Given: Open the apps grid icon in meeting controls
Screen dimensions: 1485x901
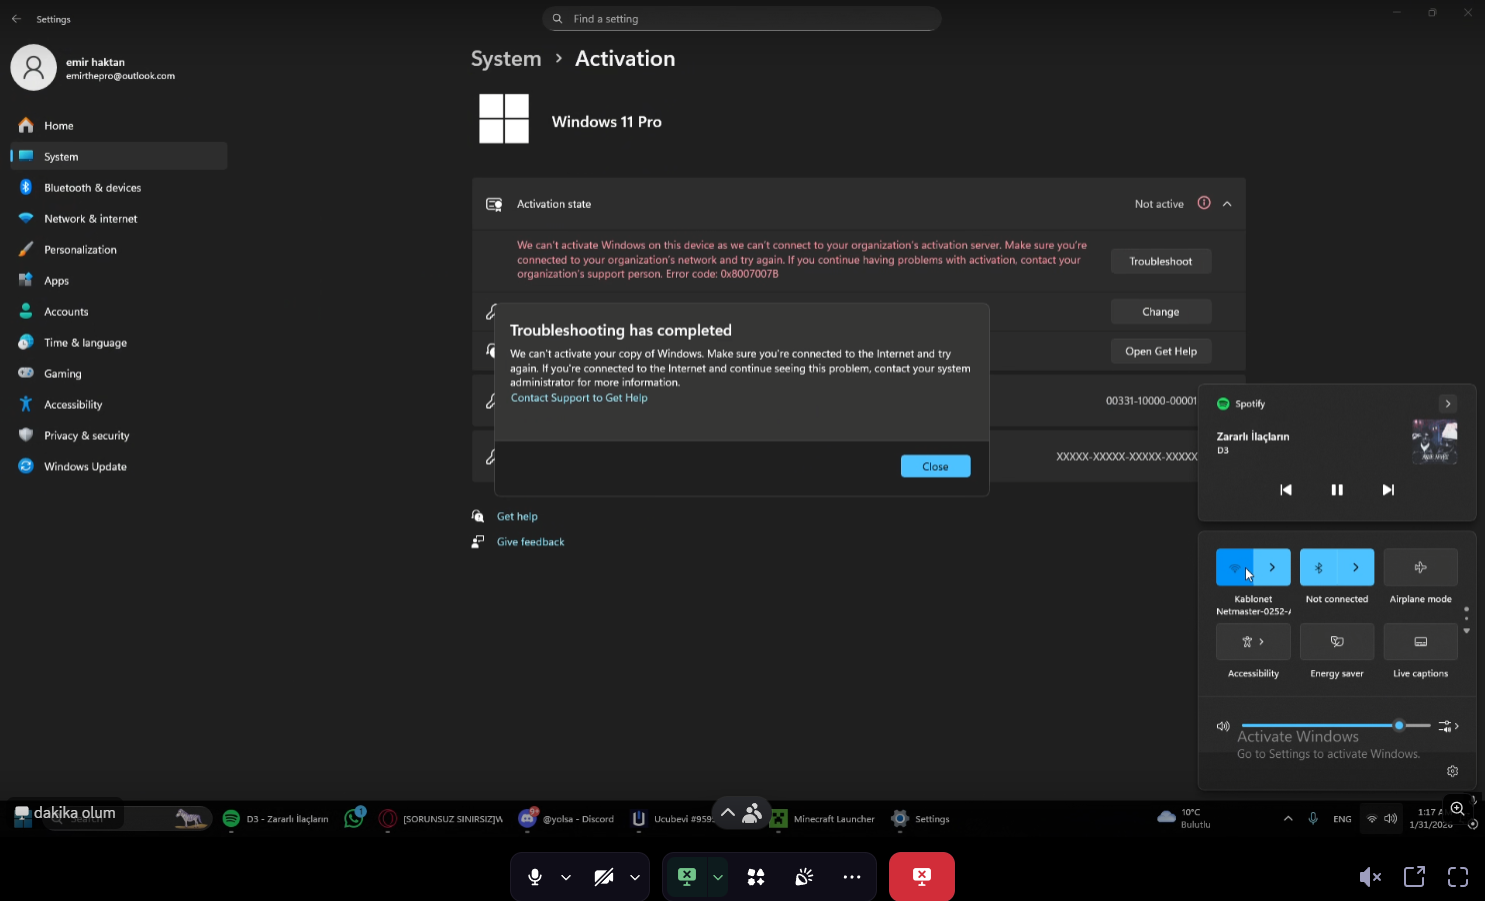Looking at the screenshot, I should click(756, 877).
